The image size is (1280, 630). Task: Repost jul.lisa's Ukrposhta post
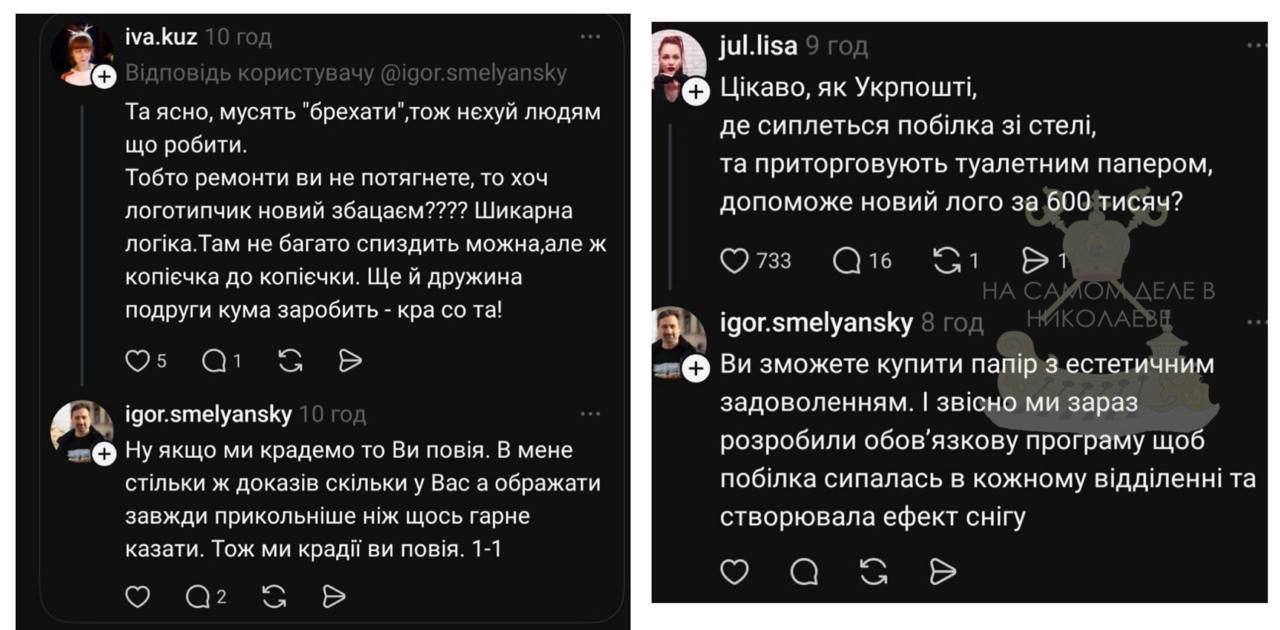point(945,260)
